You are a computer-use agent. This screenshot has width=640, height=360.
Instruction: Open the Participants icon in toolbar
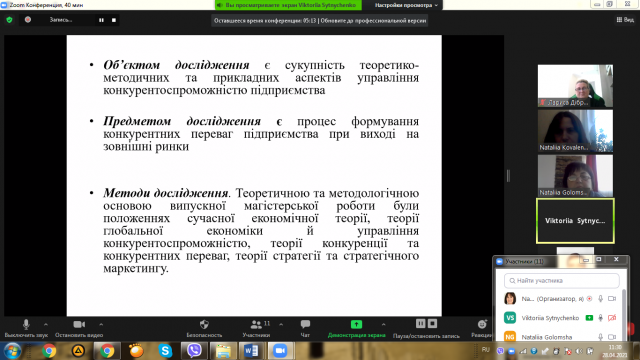[256, 324]
